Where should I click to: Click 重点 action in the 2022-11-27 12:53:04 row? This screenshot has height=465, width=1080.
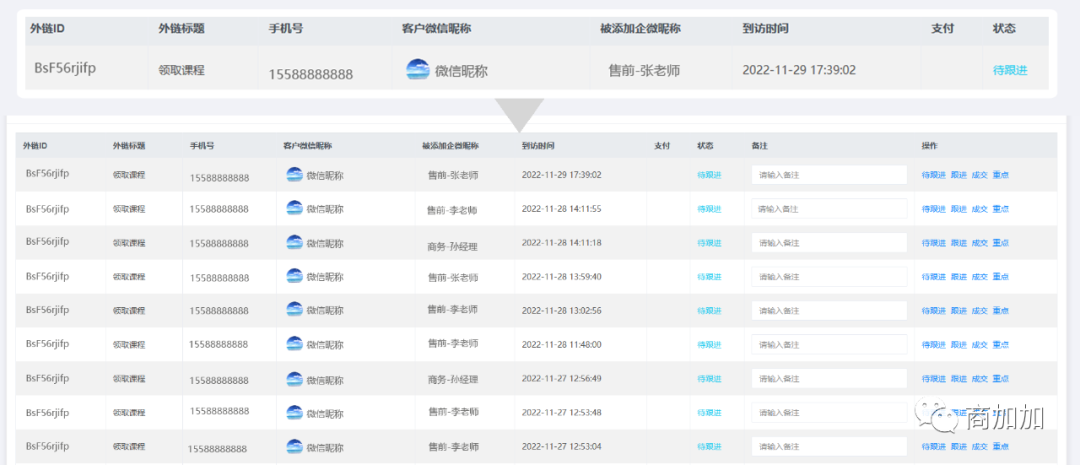pyautogui.click(x=1000, y=447)
